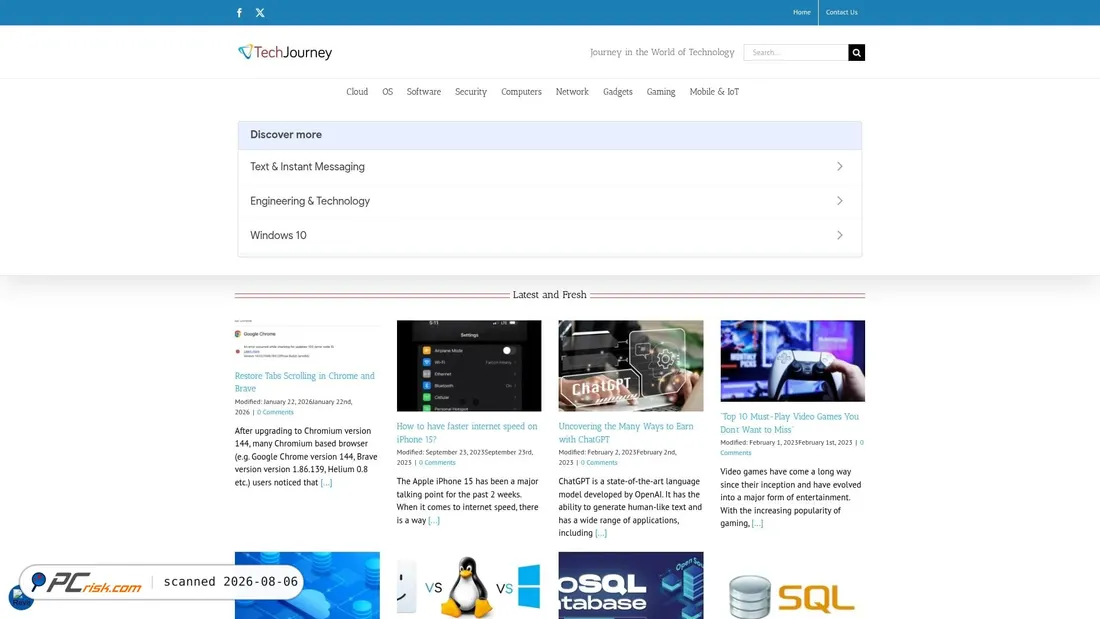Click the Latest and Fresh heading
Screen dimensions: 1100x619
pos(549,295)
